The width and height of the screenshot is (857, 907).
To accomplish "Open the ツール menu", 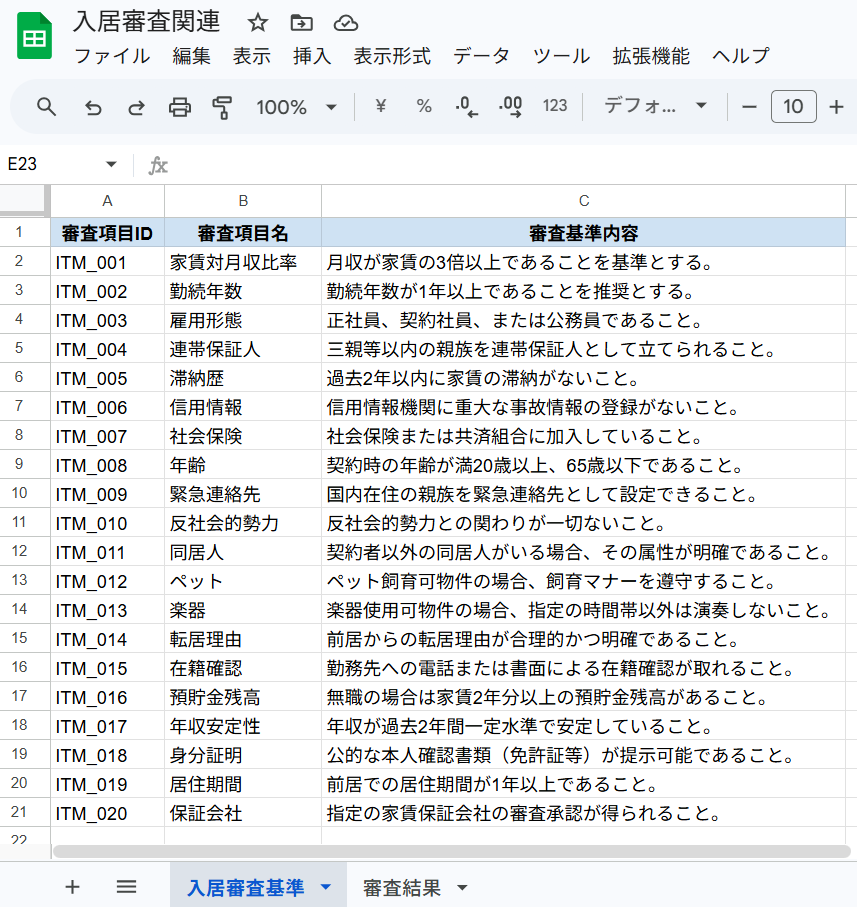I will coord(561,56).
